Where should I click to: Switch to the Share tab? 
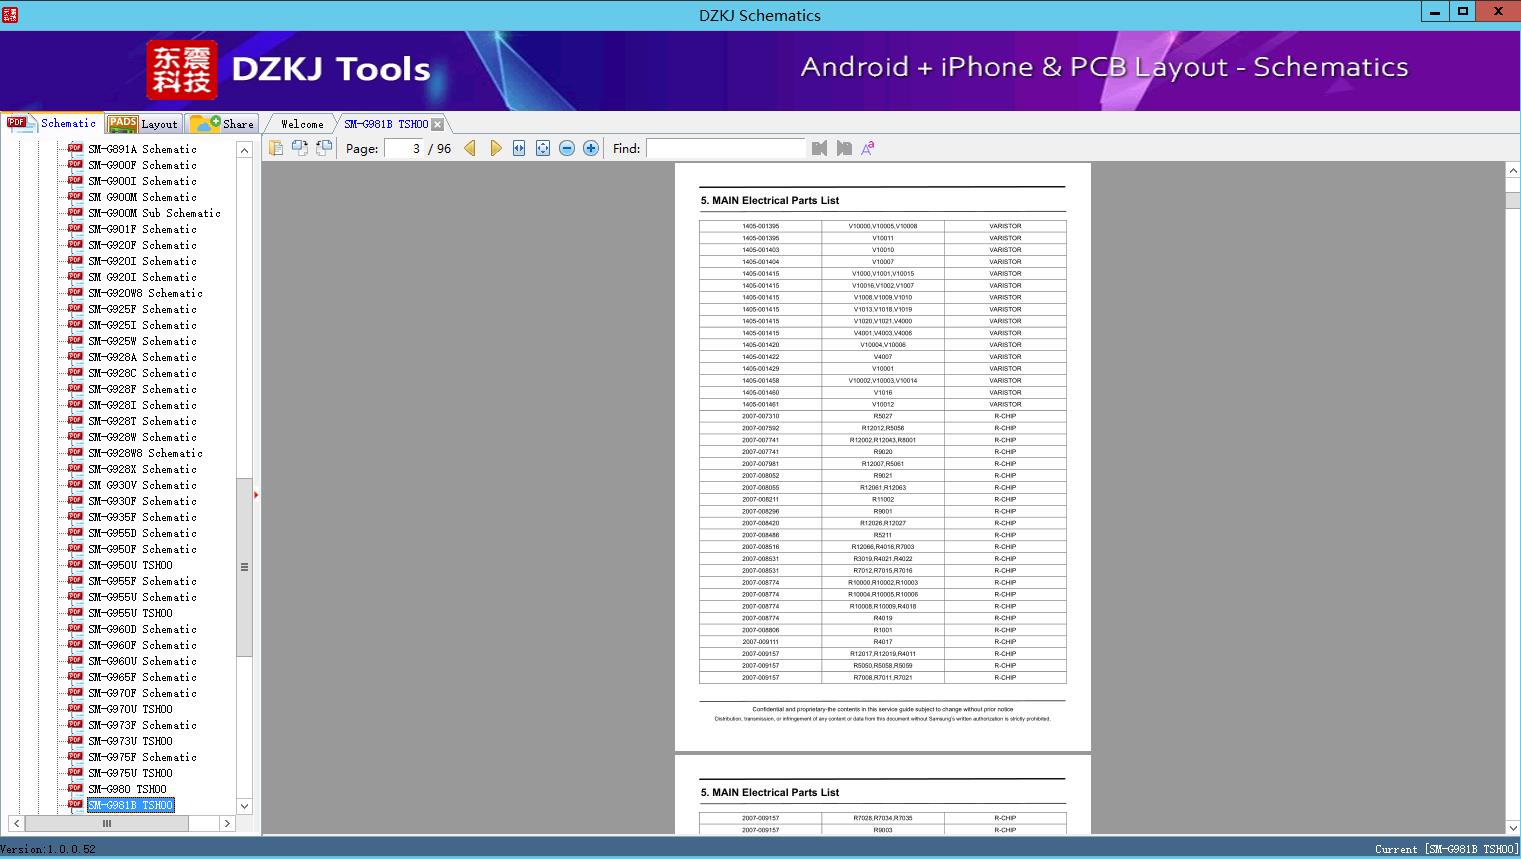coord(222,124)
